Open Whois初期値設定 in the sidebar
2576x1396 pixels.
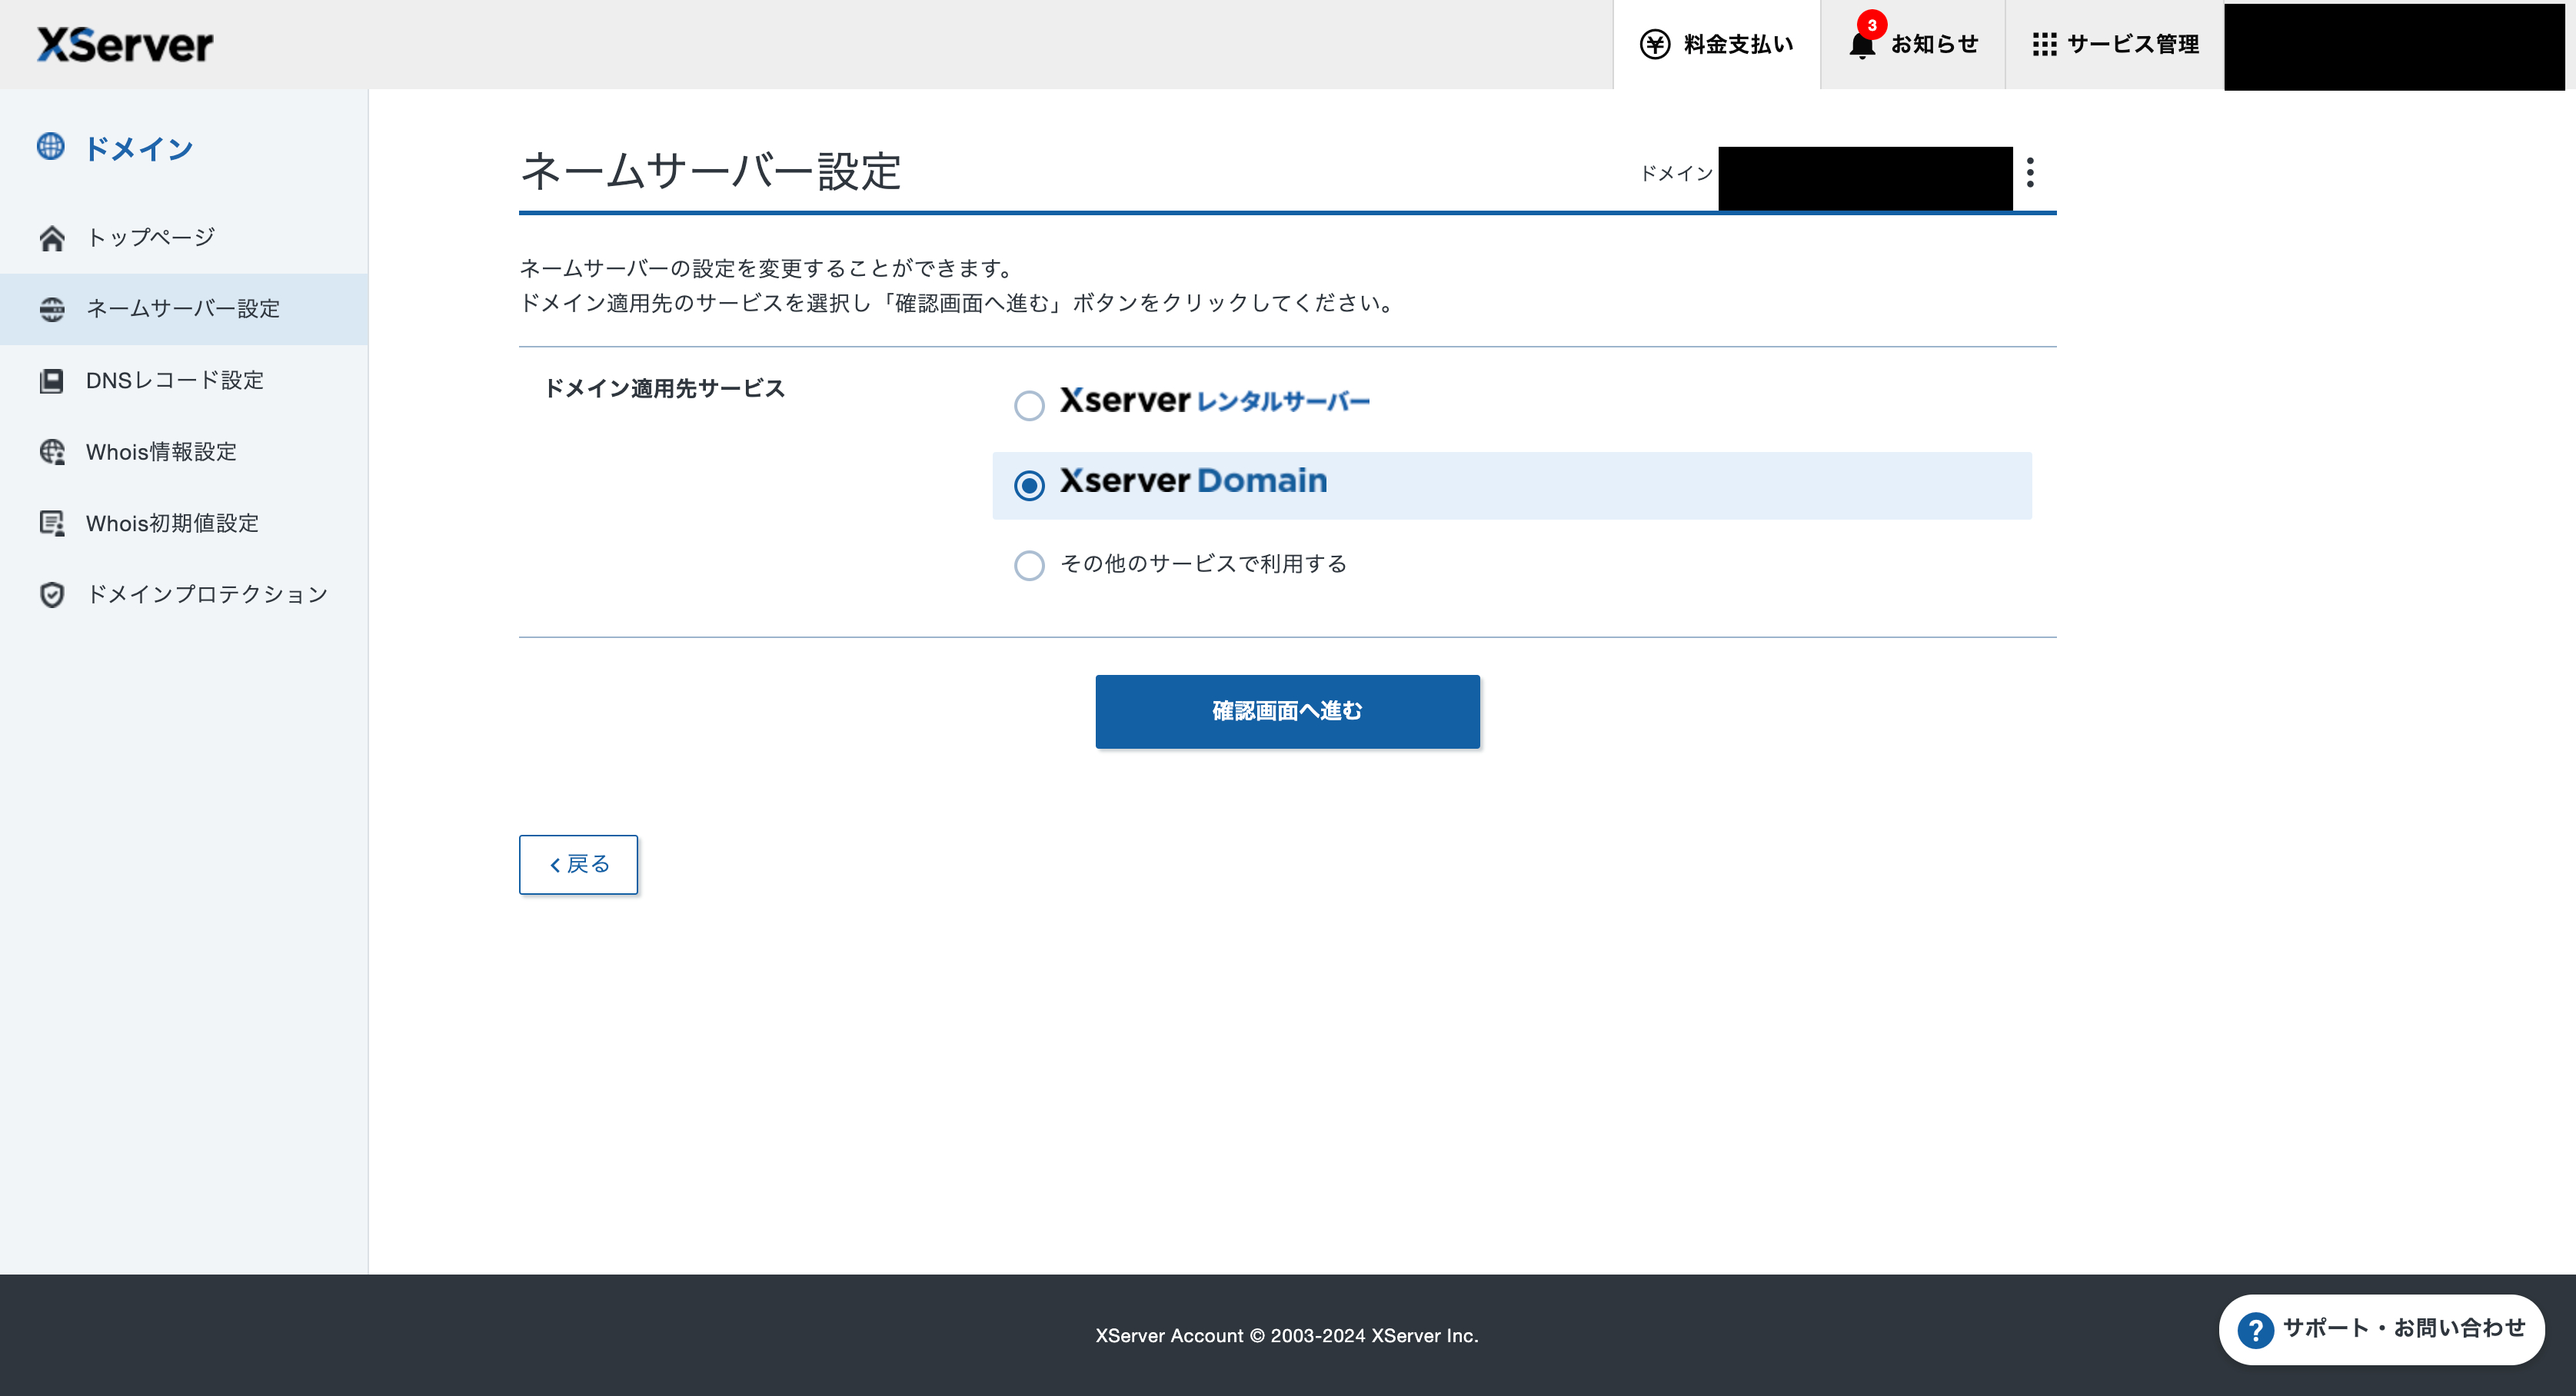pos(184,523)
